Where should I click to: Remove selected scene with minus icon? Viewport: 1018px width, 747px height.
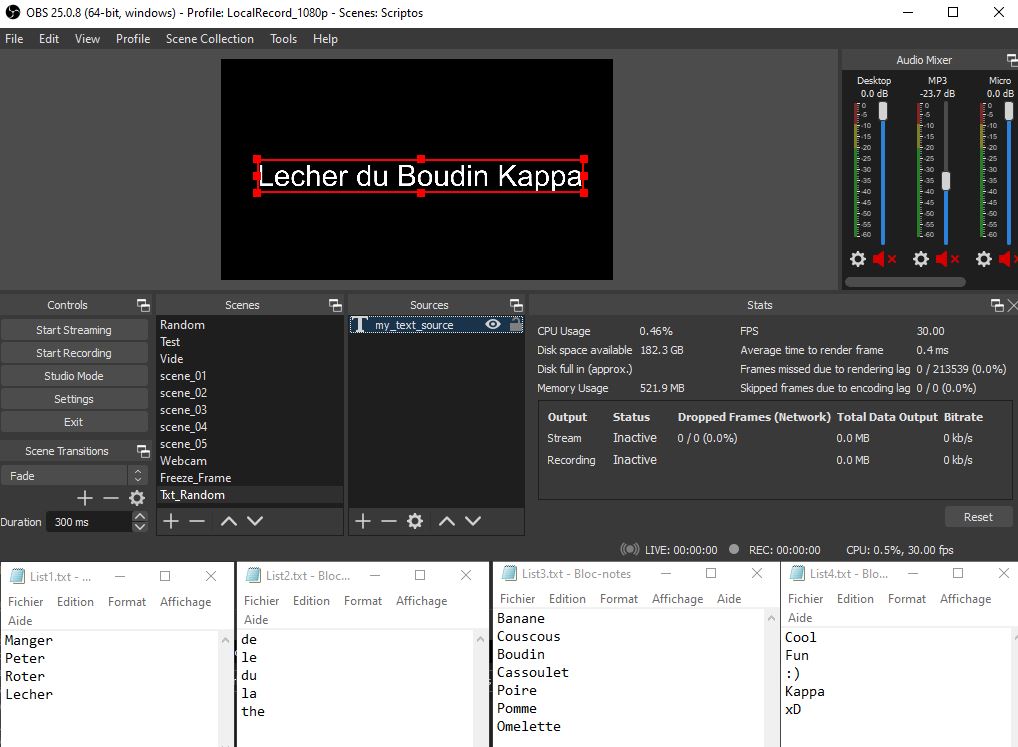pyautogui.click(x=197, y=520)
